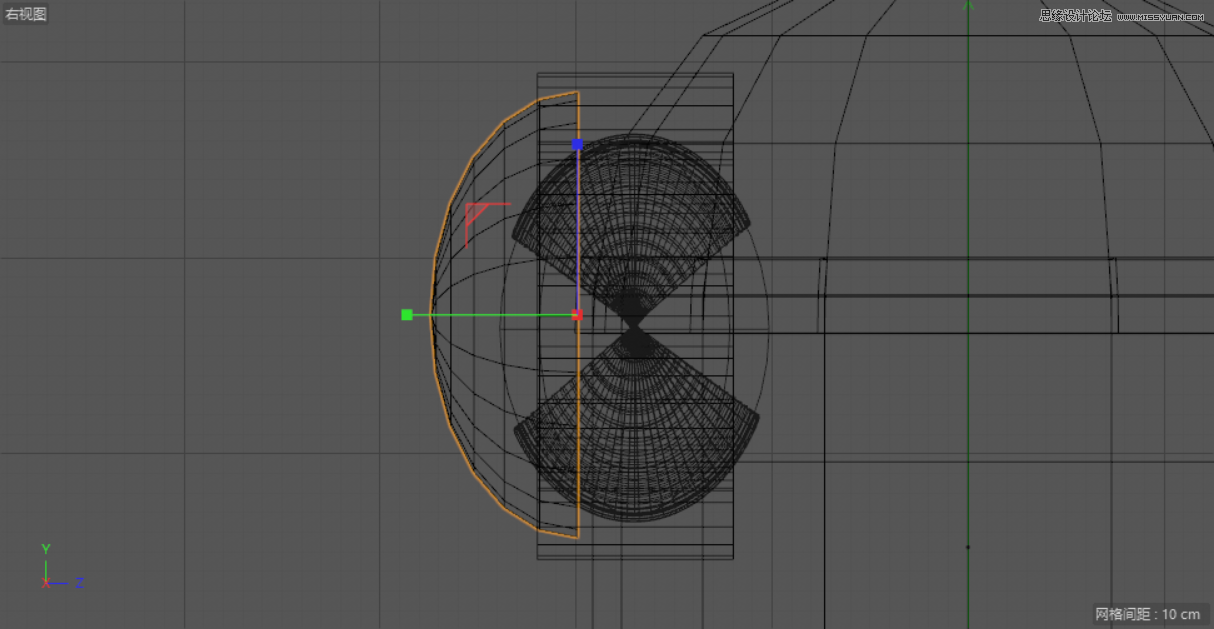Click the X label on the axis gizmo
Screen dimensions: 1214x629
pos(44,581)
